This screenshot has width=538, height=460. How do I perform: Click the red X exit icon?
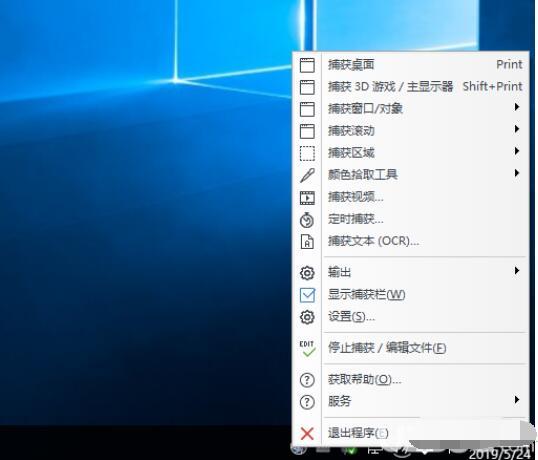click(x=307, y=433)
